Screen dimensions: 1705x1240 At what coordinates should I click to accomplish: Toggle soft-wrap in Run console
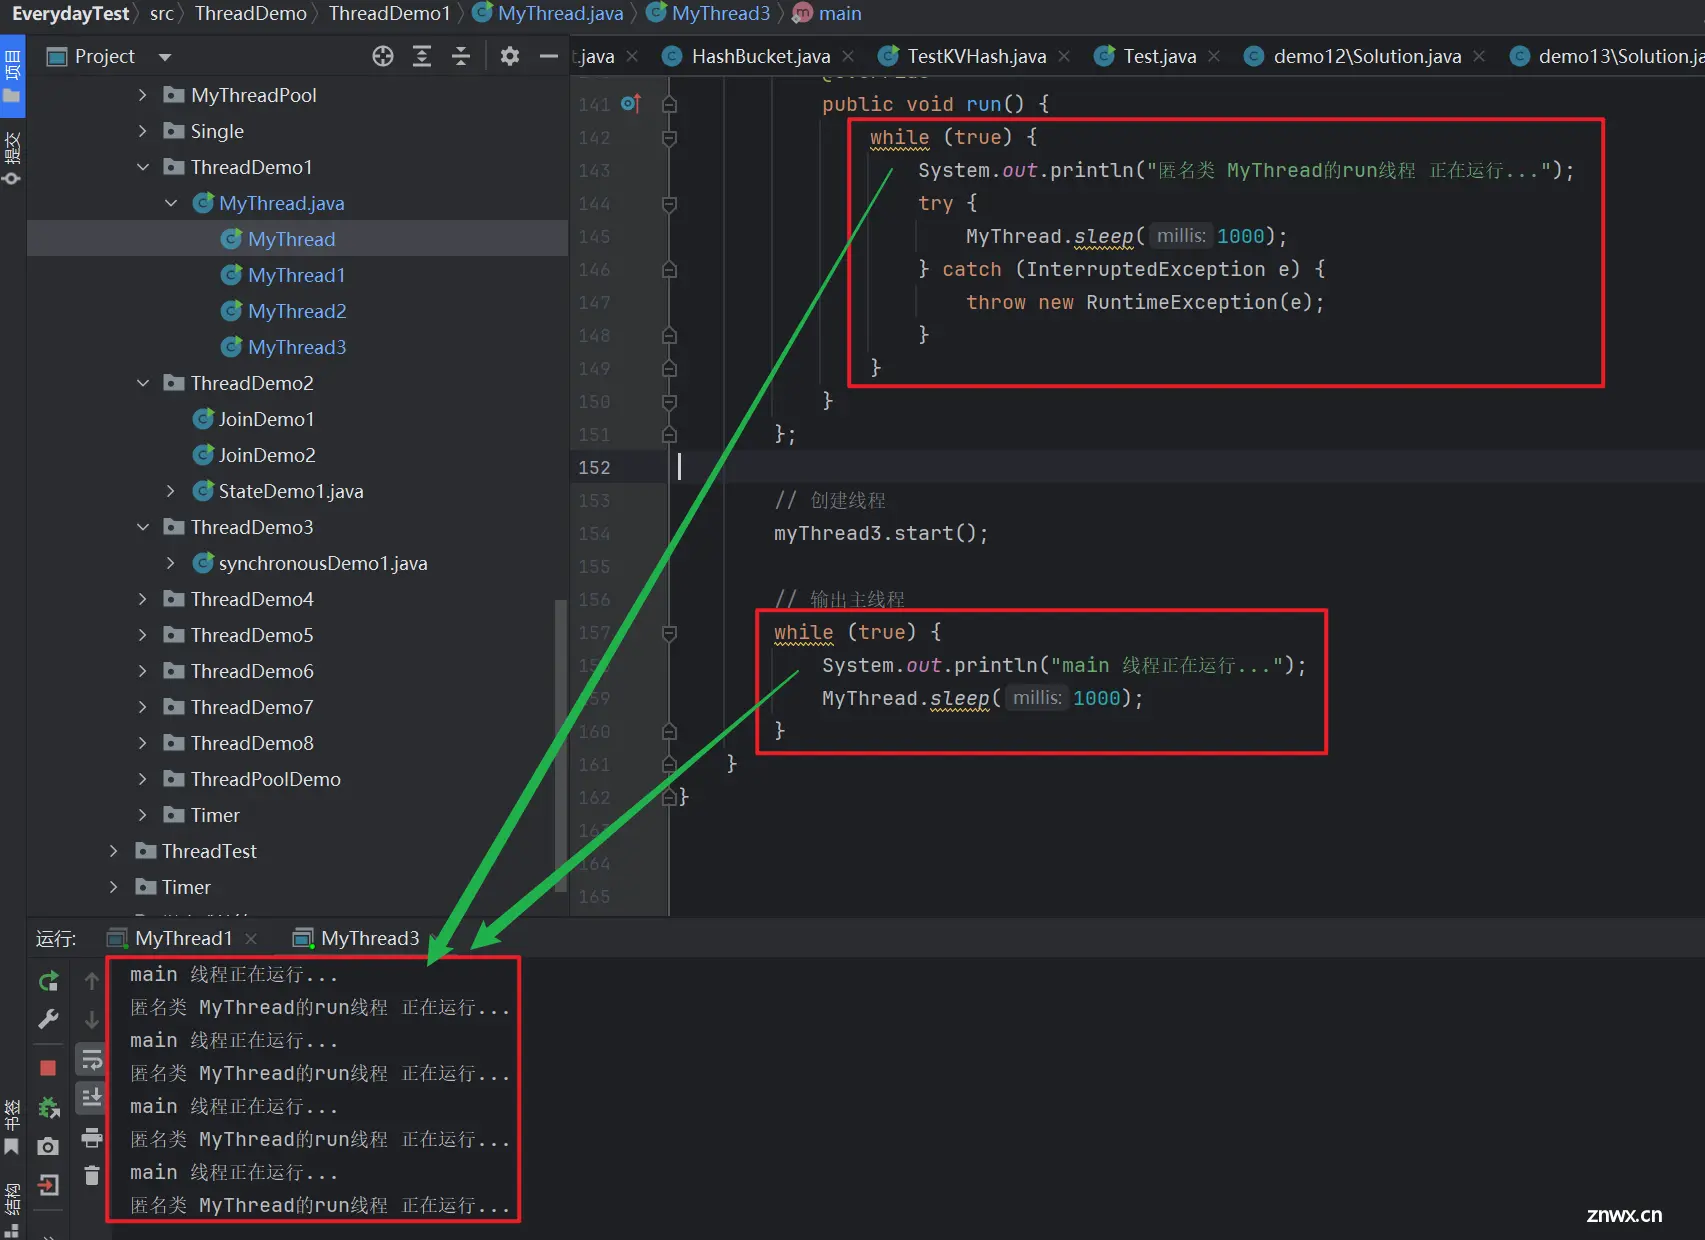coord(92,1060)
